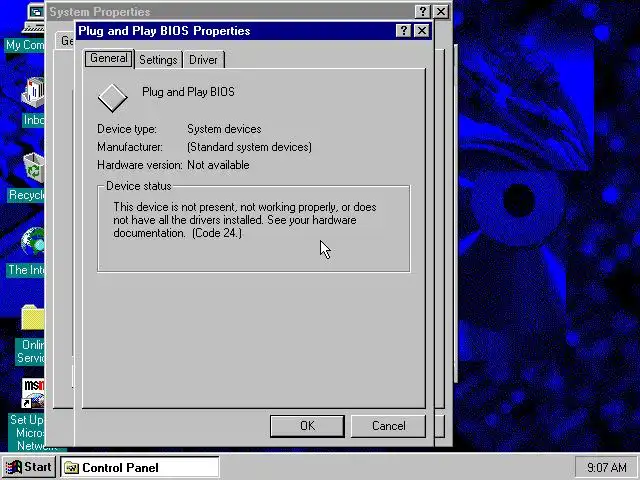Viewport: 640px width, 480px height.
Task: Confirm with the OK button
Action: pos(307,426)
